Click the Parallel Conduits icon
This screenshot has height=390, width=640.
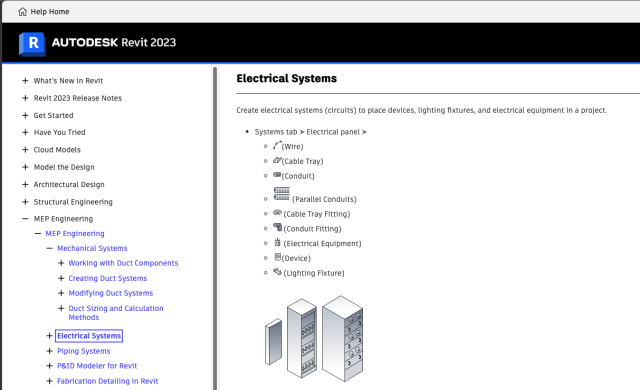point(282,194)
